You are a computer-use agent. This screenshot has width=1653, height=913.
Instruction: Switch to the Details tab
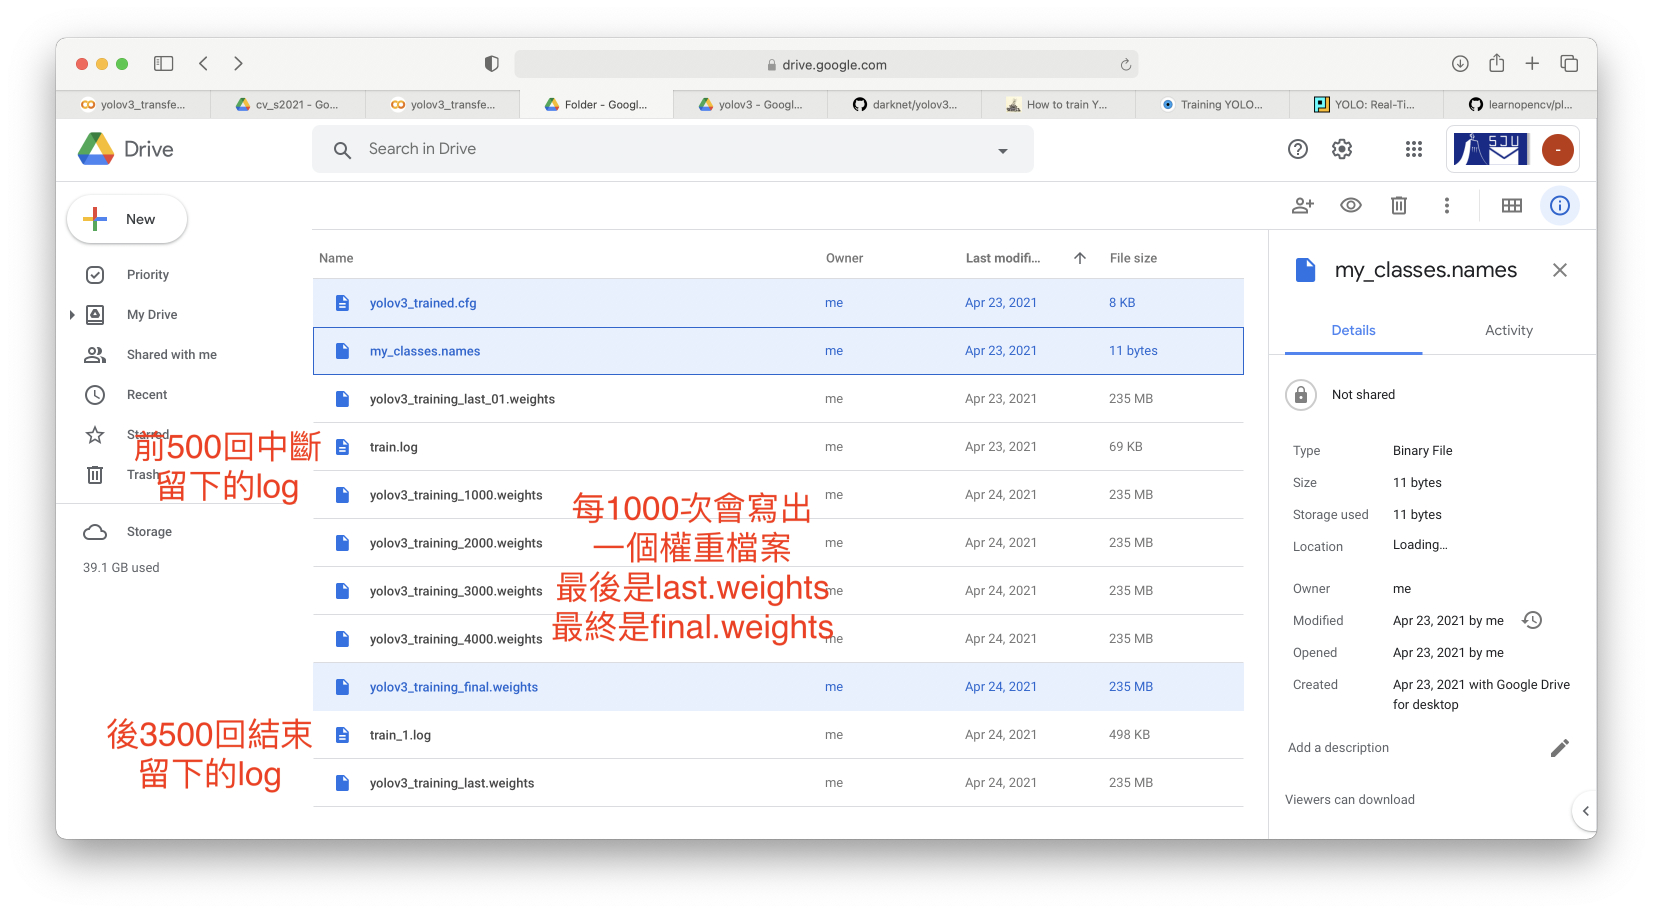coord(1353,331)
